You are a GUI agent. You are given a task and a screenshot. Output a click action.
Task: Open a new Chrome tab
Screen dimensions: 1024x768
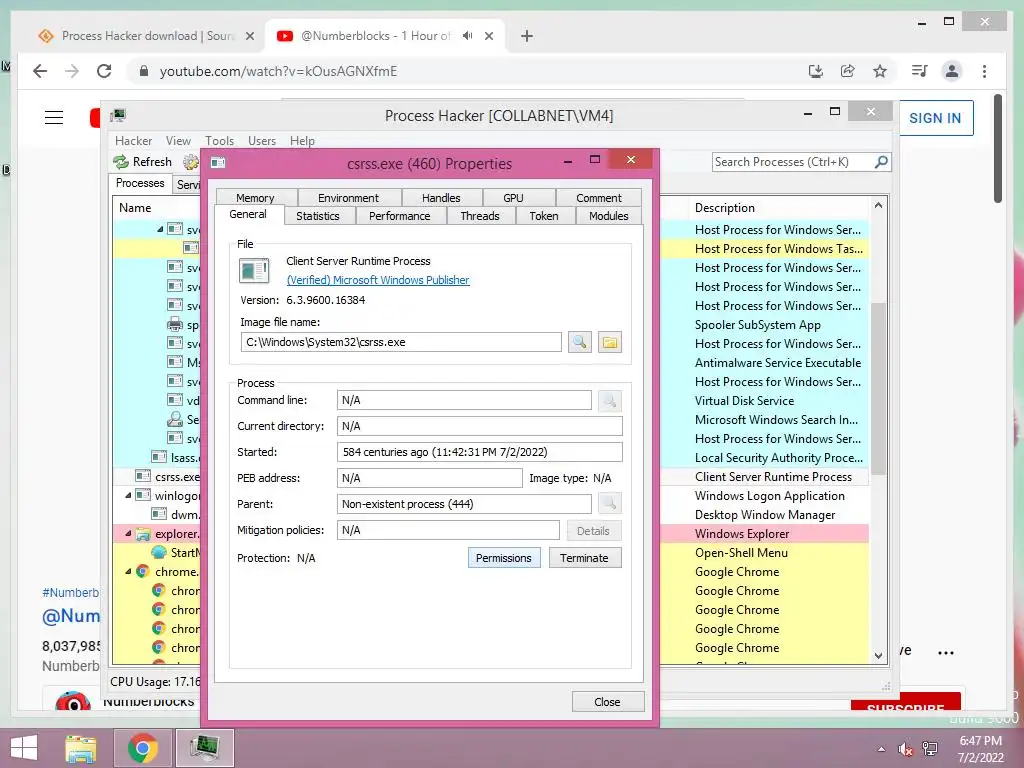click(x=527, y=36)
